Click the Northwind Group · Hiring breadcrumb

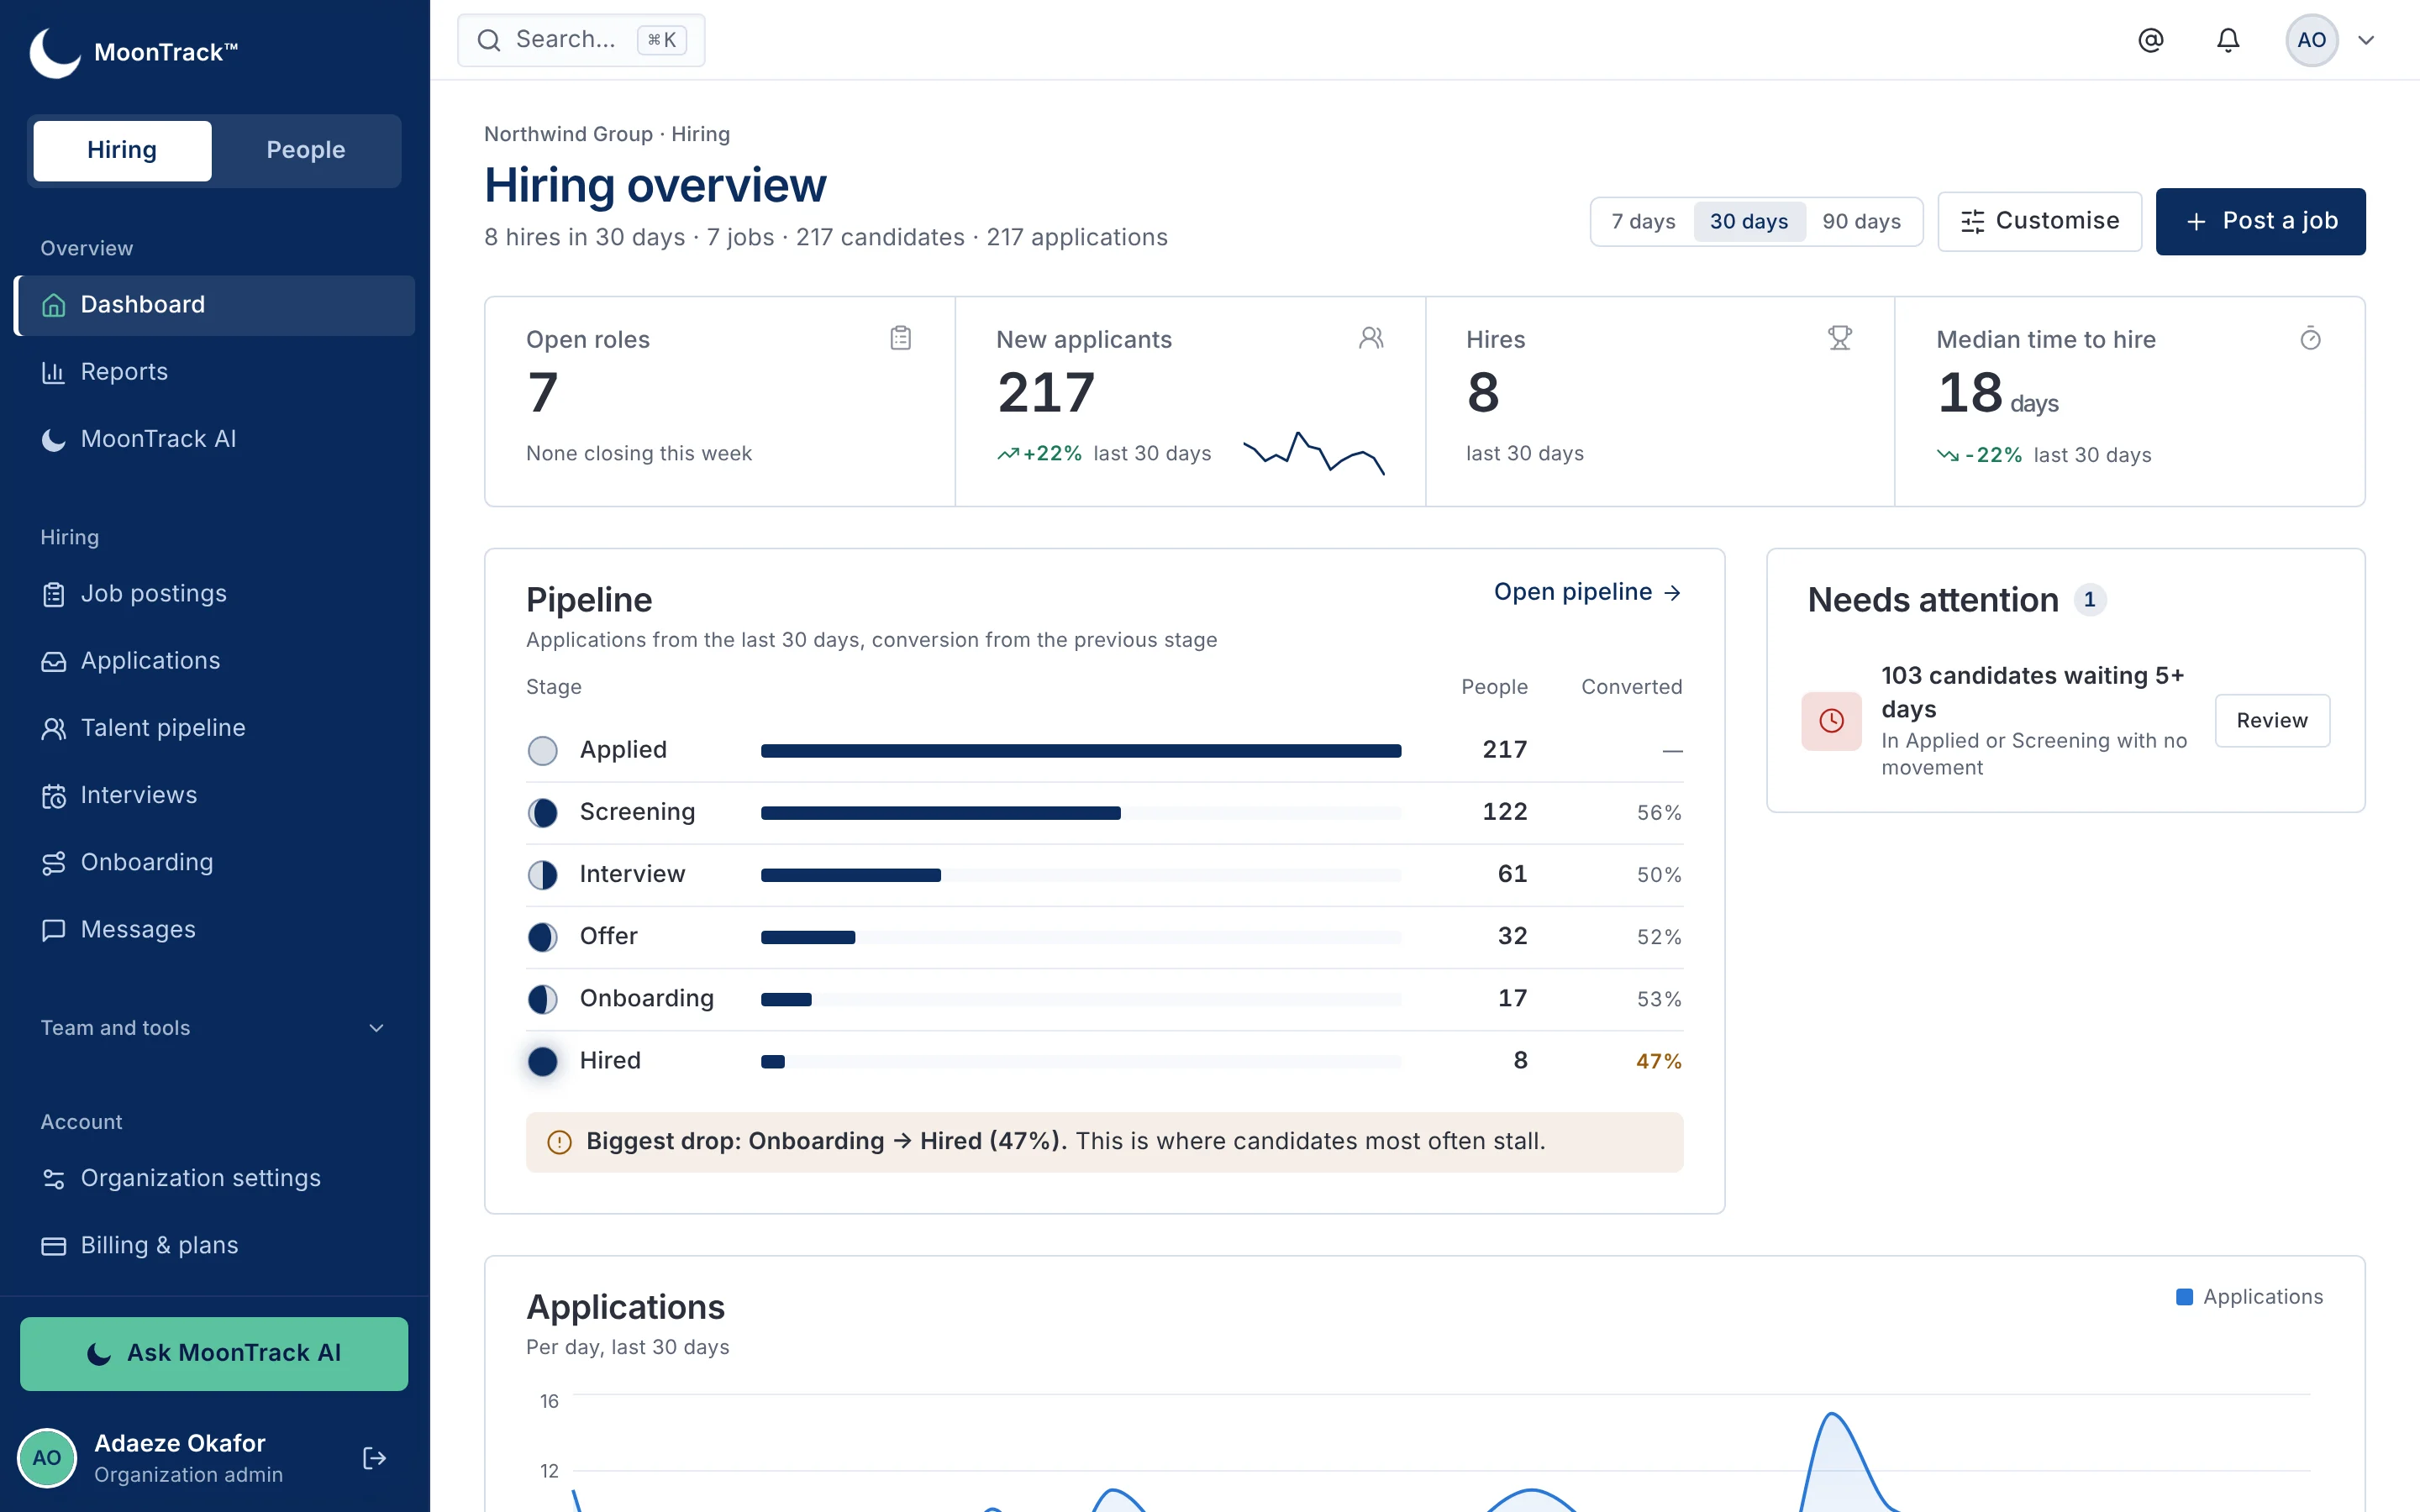tap(607, 134)
